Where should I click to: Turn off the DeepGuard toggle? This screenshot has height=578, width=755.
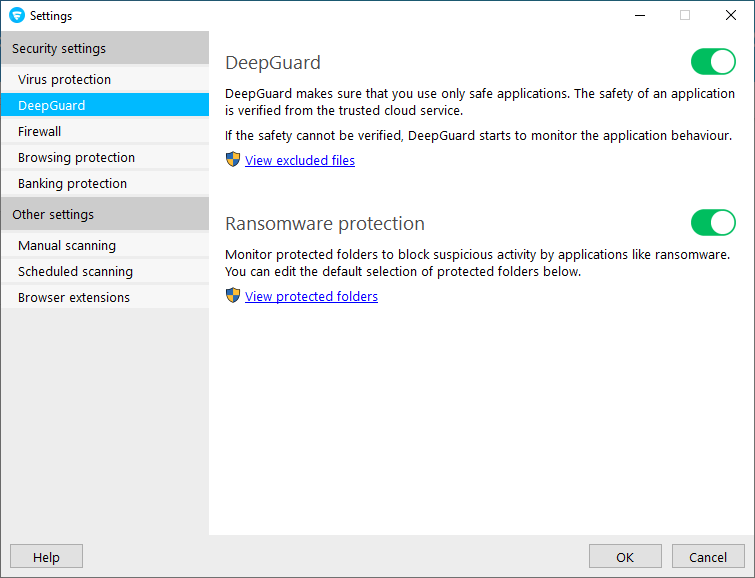coord(713,62)
